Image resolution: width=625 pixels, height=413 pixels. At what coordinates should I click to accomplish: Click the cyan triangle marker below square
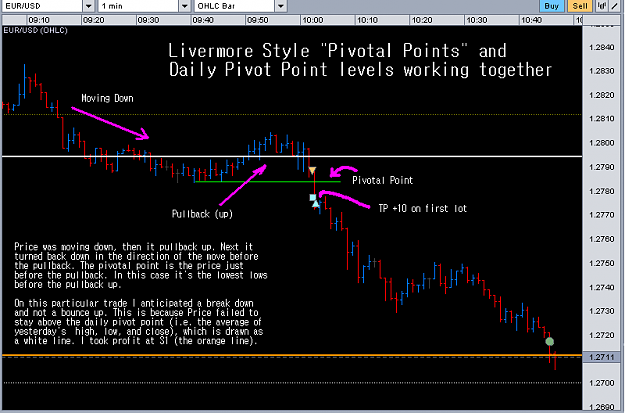pyautogui.click(x=316, y=204)
